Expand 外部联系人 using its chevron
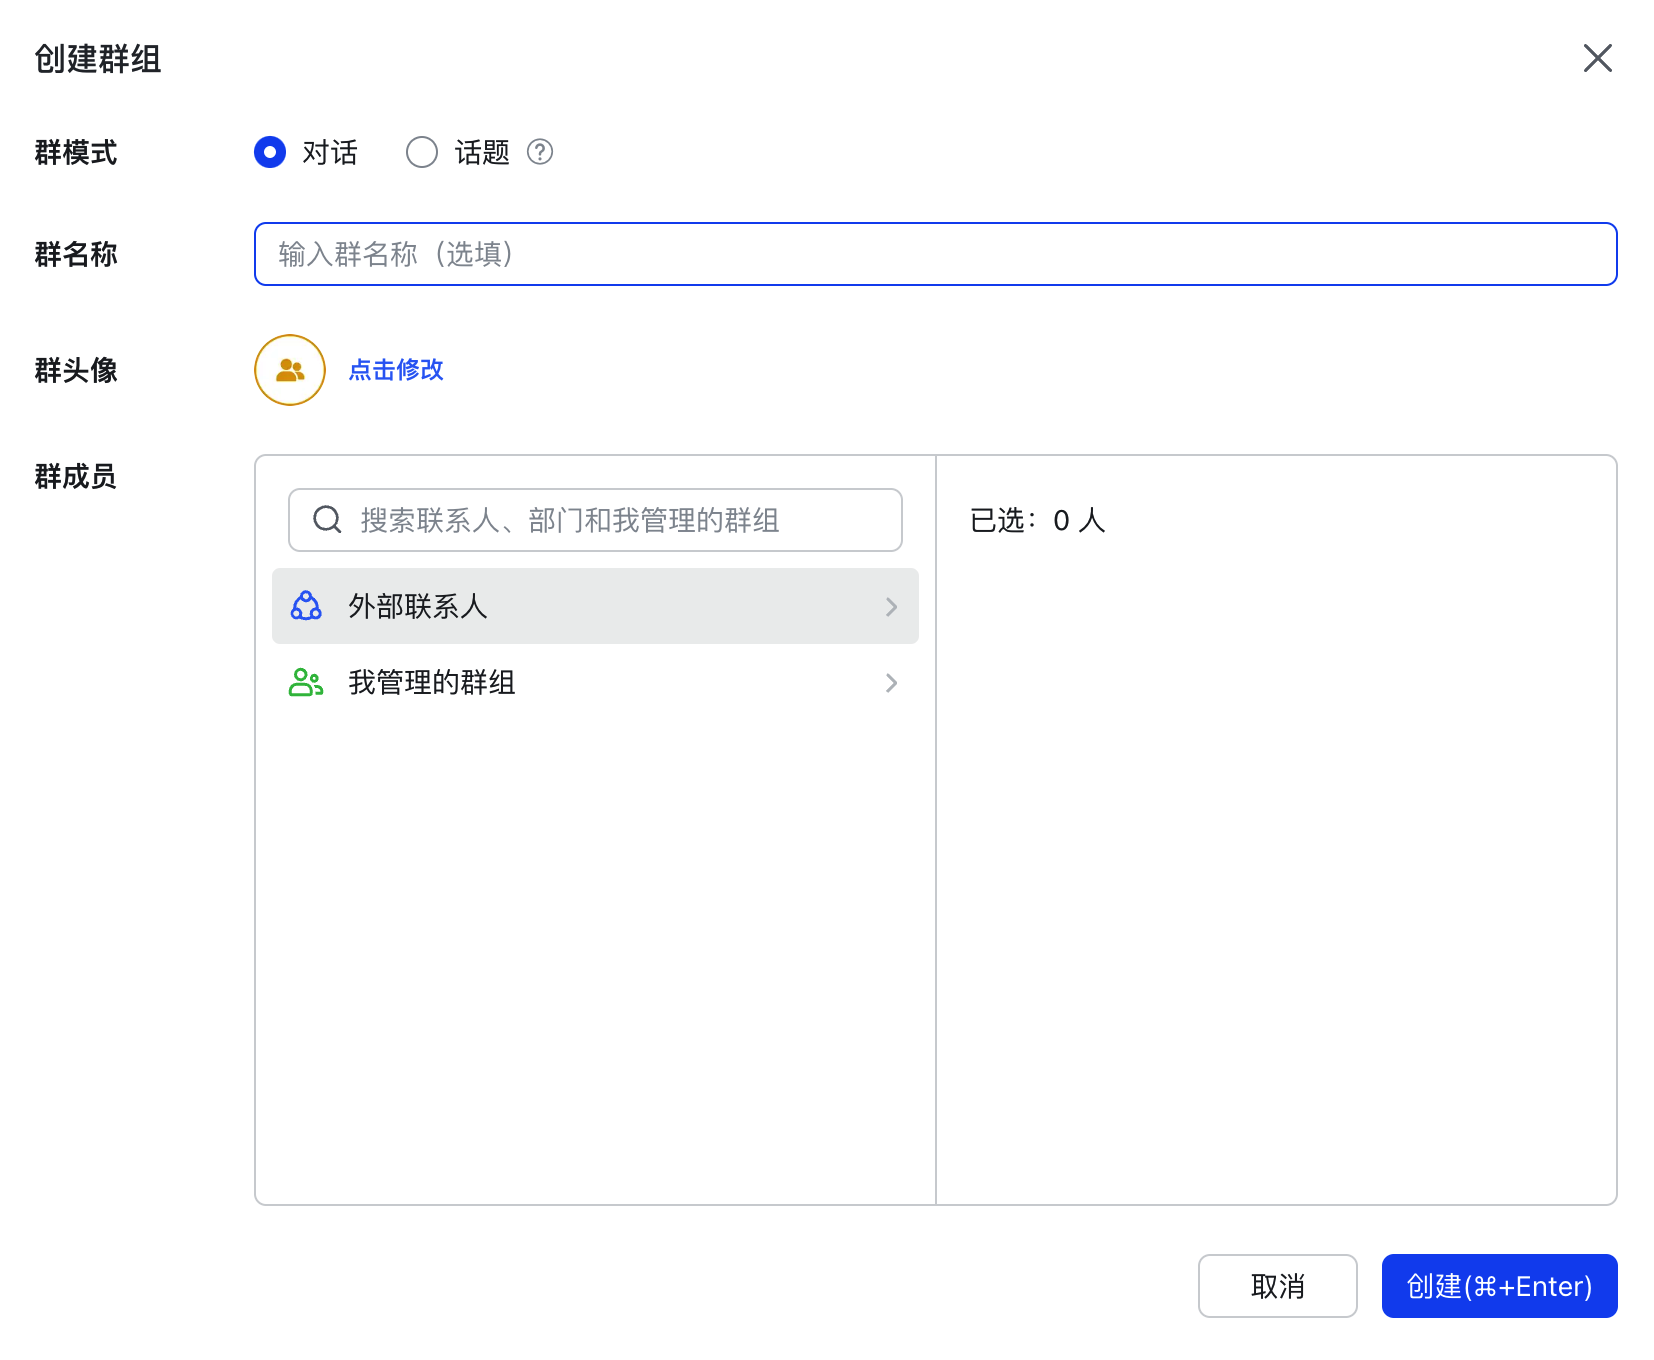The image size is (1654, 1360). [x=890, y=606]
